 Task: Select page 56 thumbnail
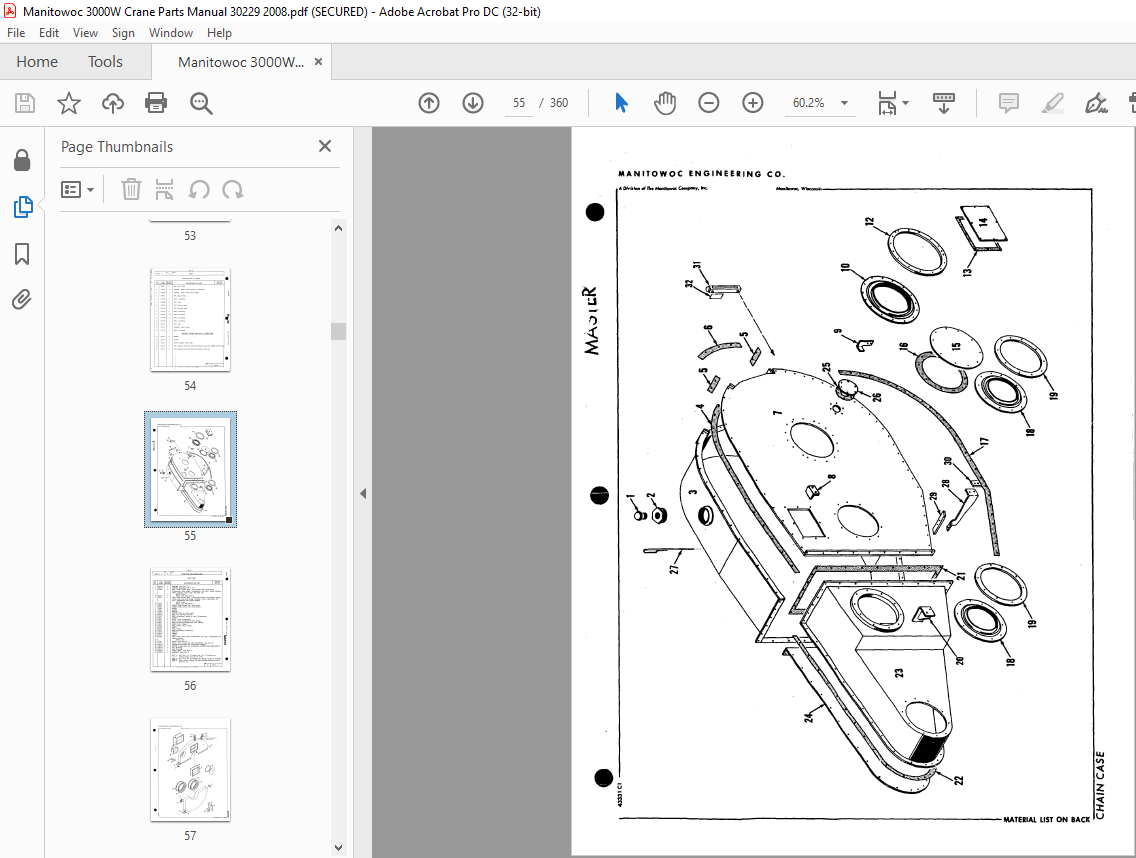point(190,620)
